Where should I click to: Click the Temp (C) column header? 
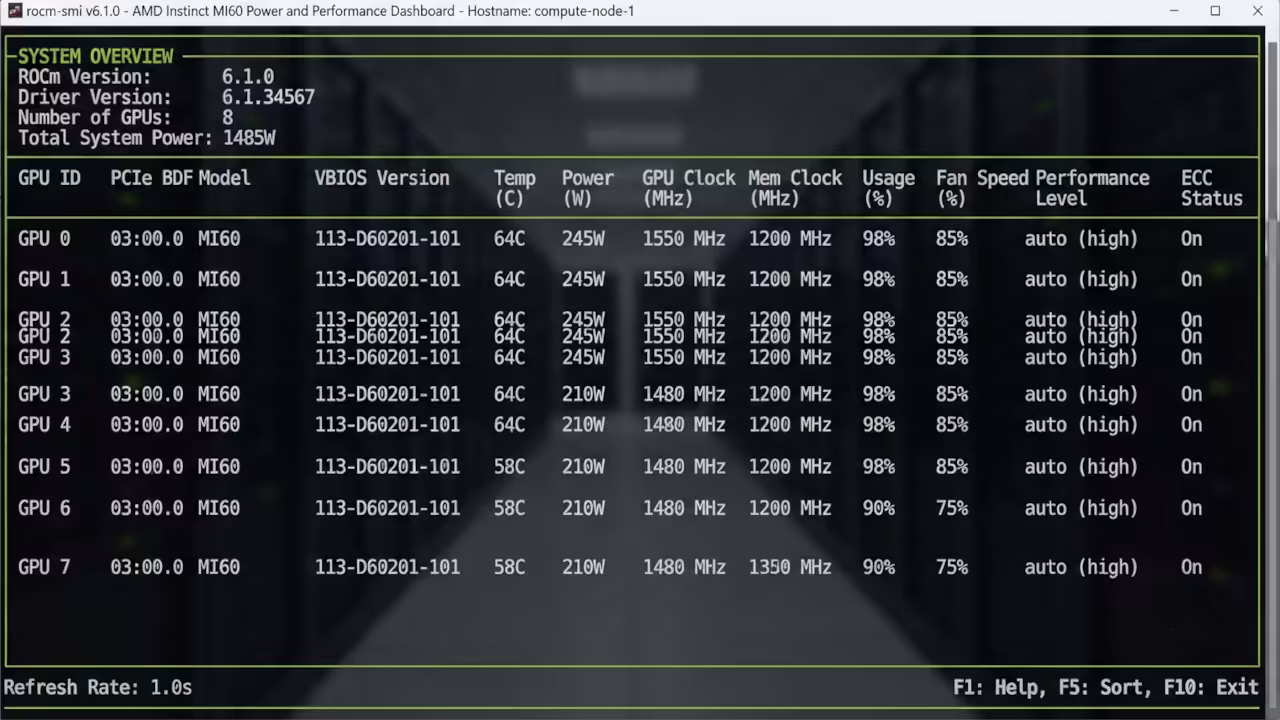pos(515,188)
